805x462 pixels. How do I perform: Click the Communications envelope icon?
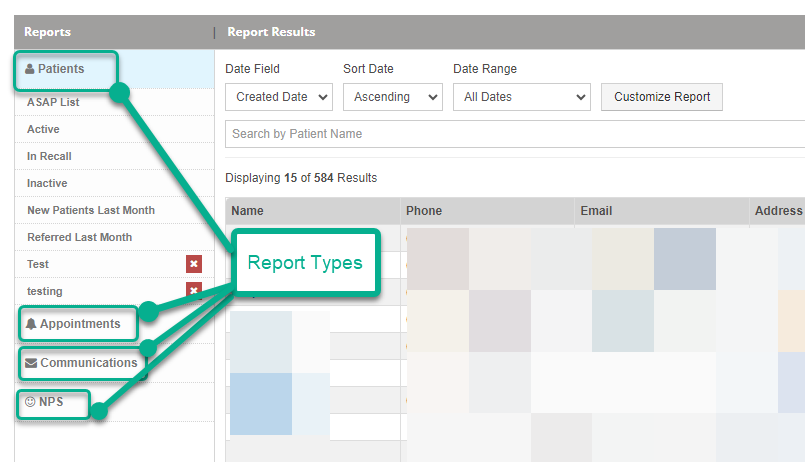click(x=31, y=363)
